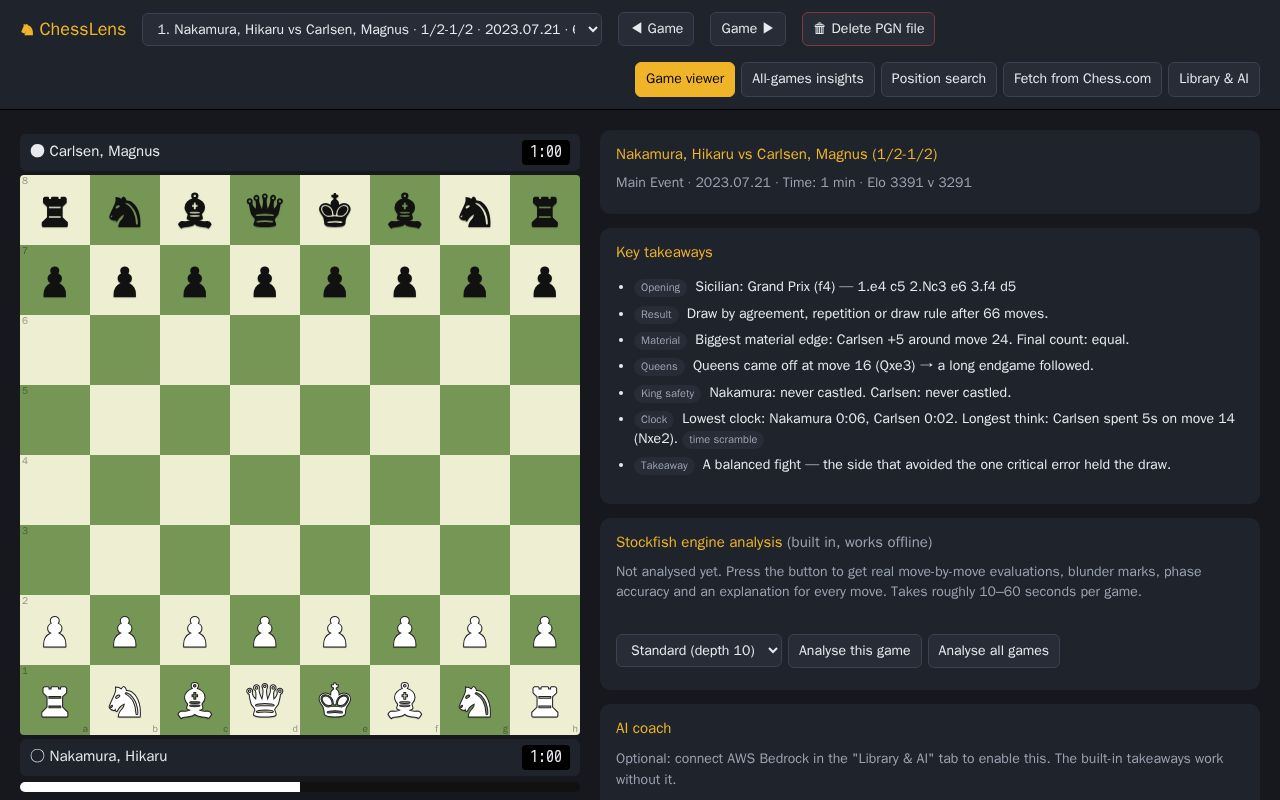Image resolution: width=1280 pixels, height=800 pixels.
Task: Open the Standard (depth 10) dropdown
Action: pos(699,651)
